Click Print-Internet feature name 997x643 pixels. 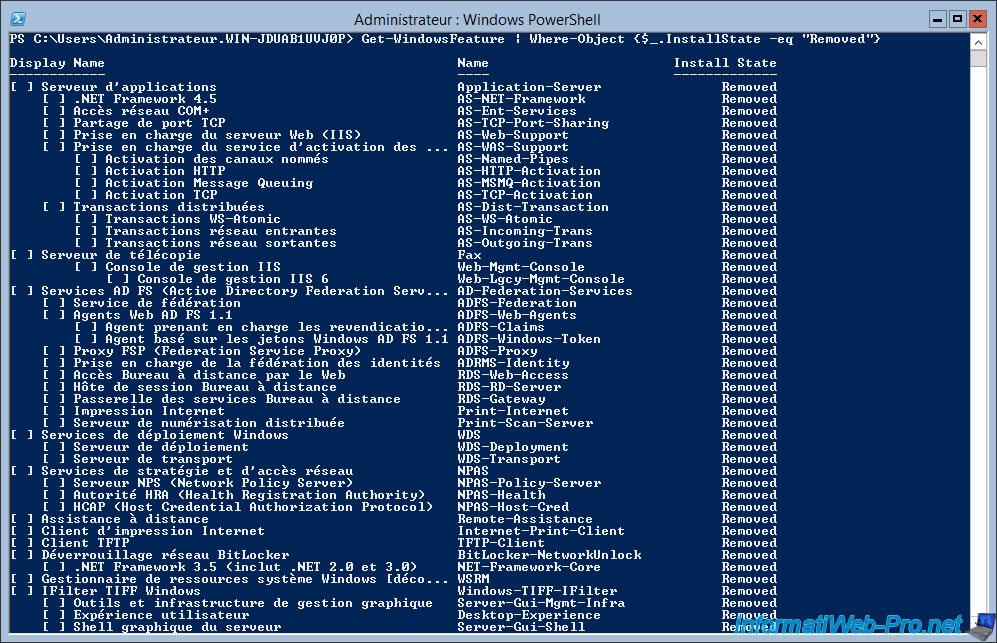[x=513, y=411]
